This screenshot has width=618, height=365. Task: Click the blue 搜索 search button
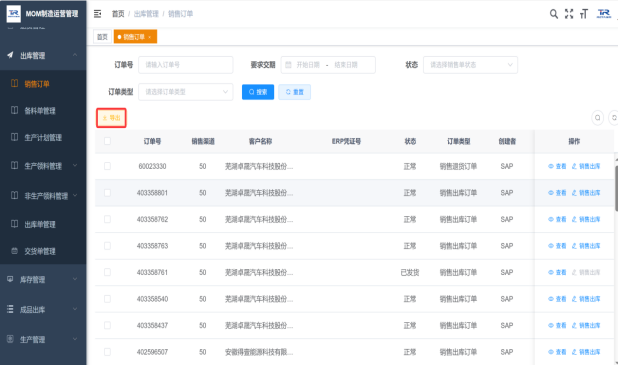pyautogui.click(x=258, y=92)
